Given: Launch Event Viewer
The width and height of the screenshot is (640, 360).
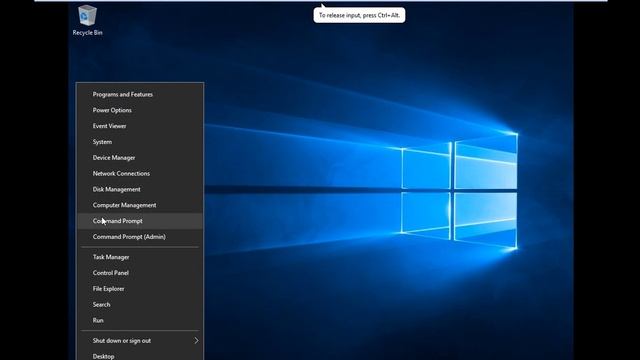Looking at the screenshot, I should tap(140, 126).
